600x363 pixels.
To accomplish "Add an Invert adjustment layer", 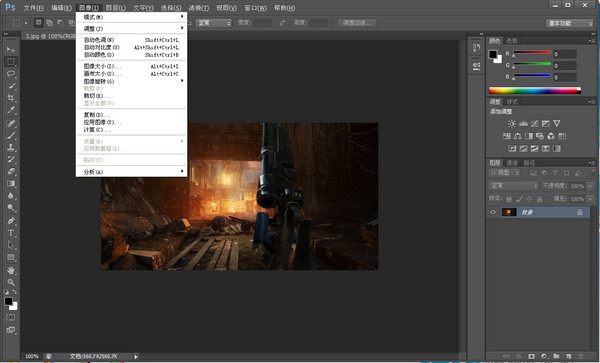I will (x=512, y=148).
